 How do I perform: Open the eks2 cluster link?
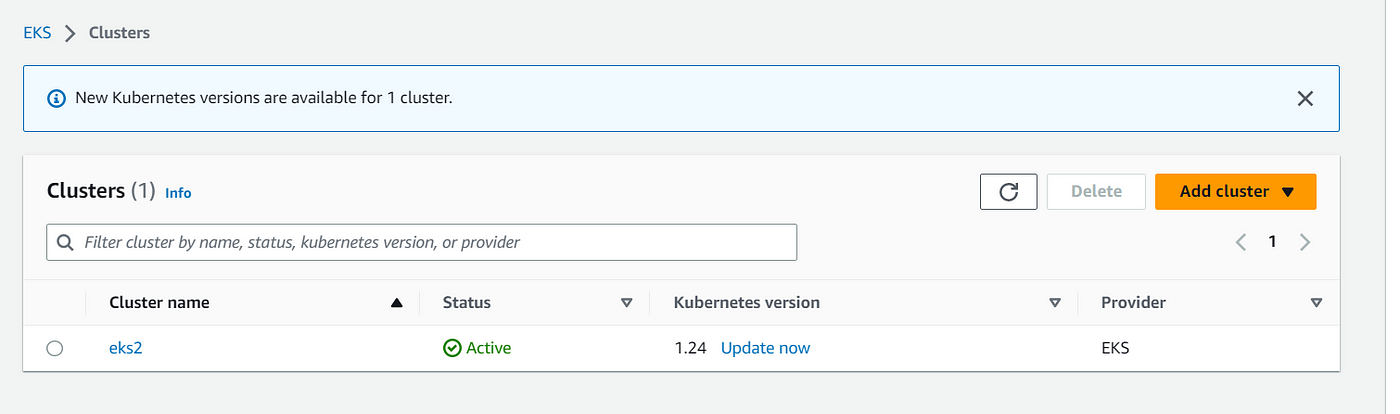point(126,348)
